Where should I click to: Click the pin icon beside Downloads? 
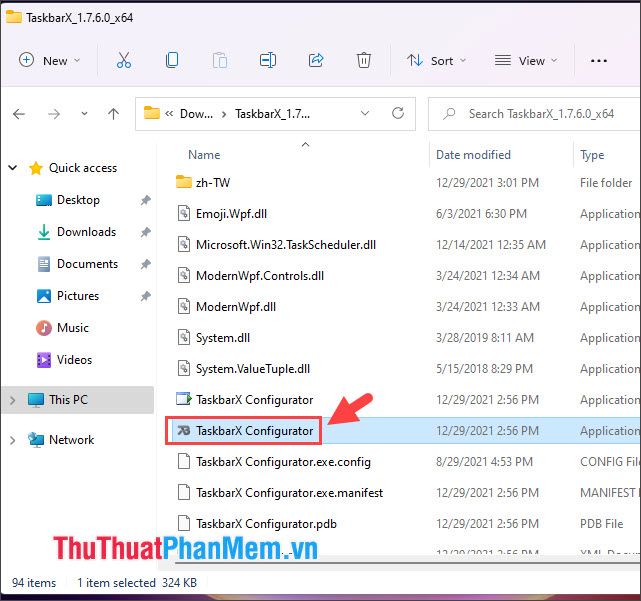tap(146, 232)
